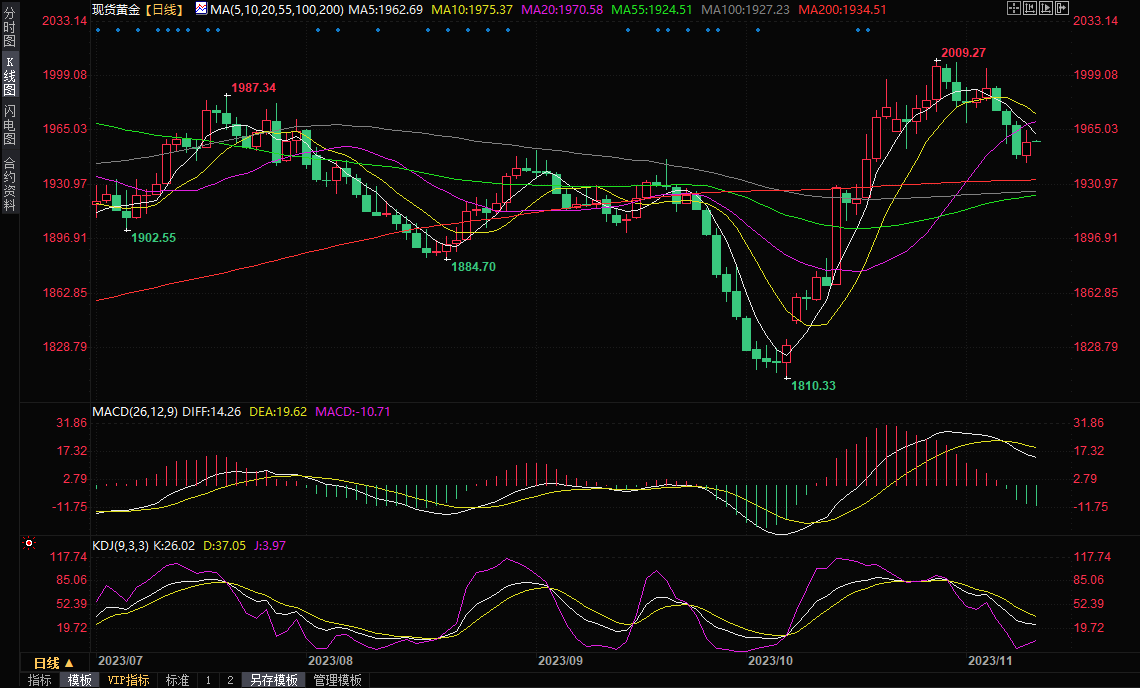Select the K线图 side tab
1140x688 pixels.
point(9,75)
